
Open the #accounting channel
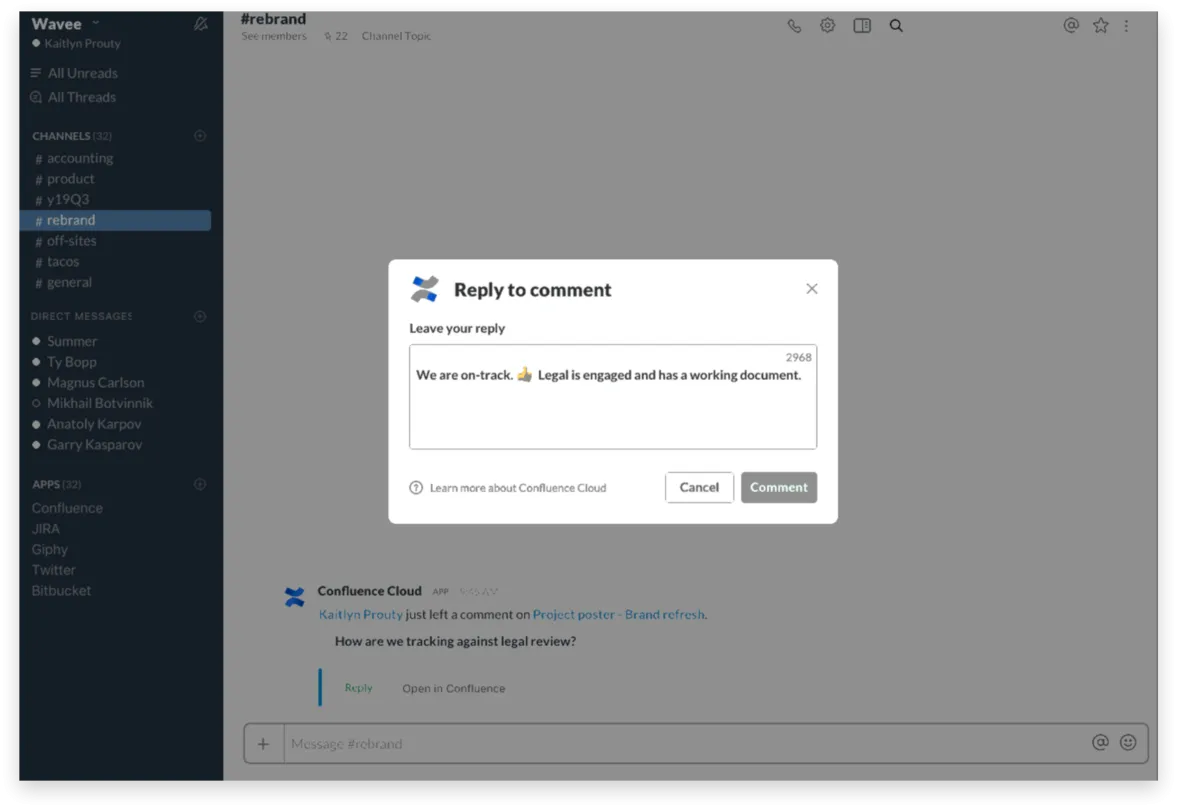click(x=79, y=158)
